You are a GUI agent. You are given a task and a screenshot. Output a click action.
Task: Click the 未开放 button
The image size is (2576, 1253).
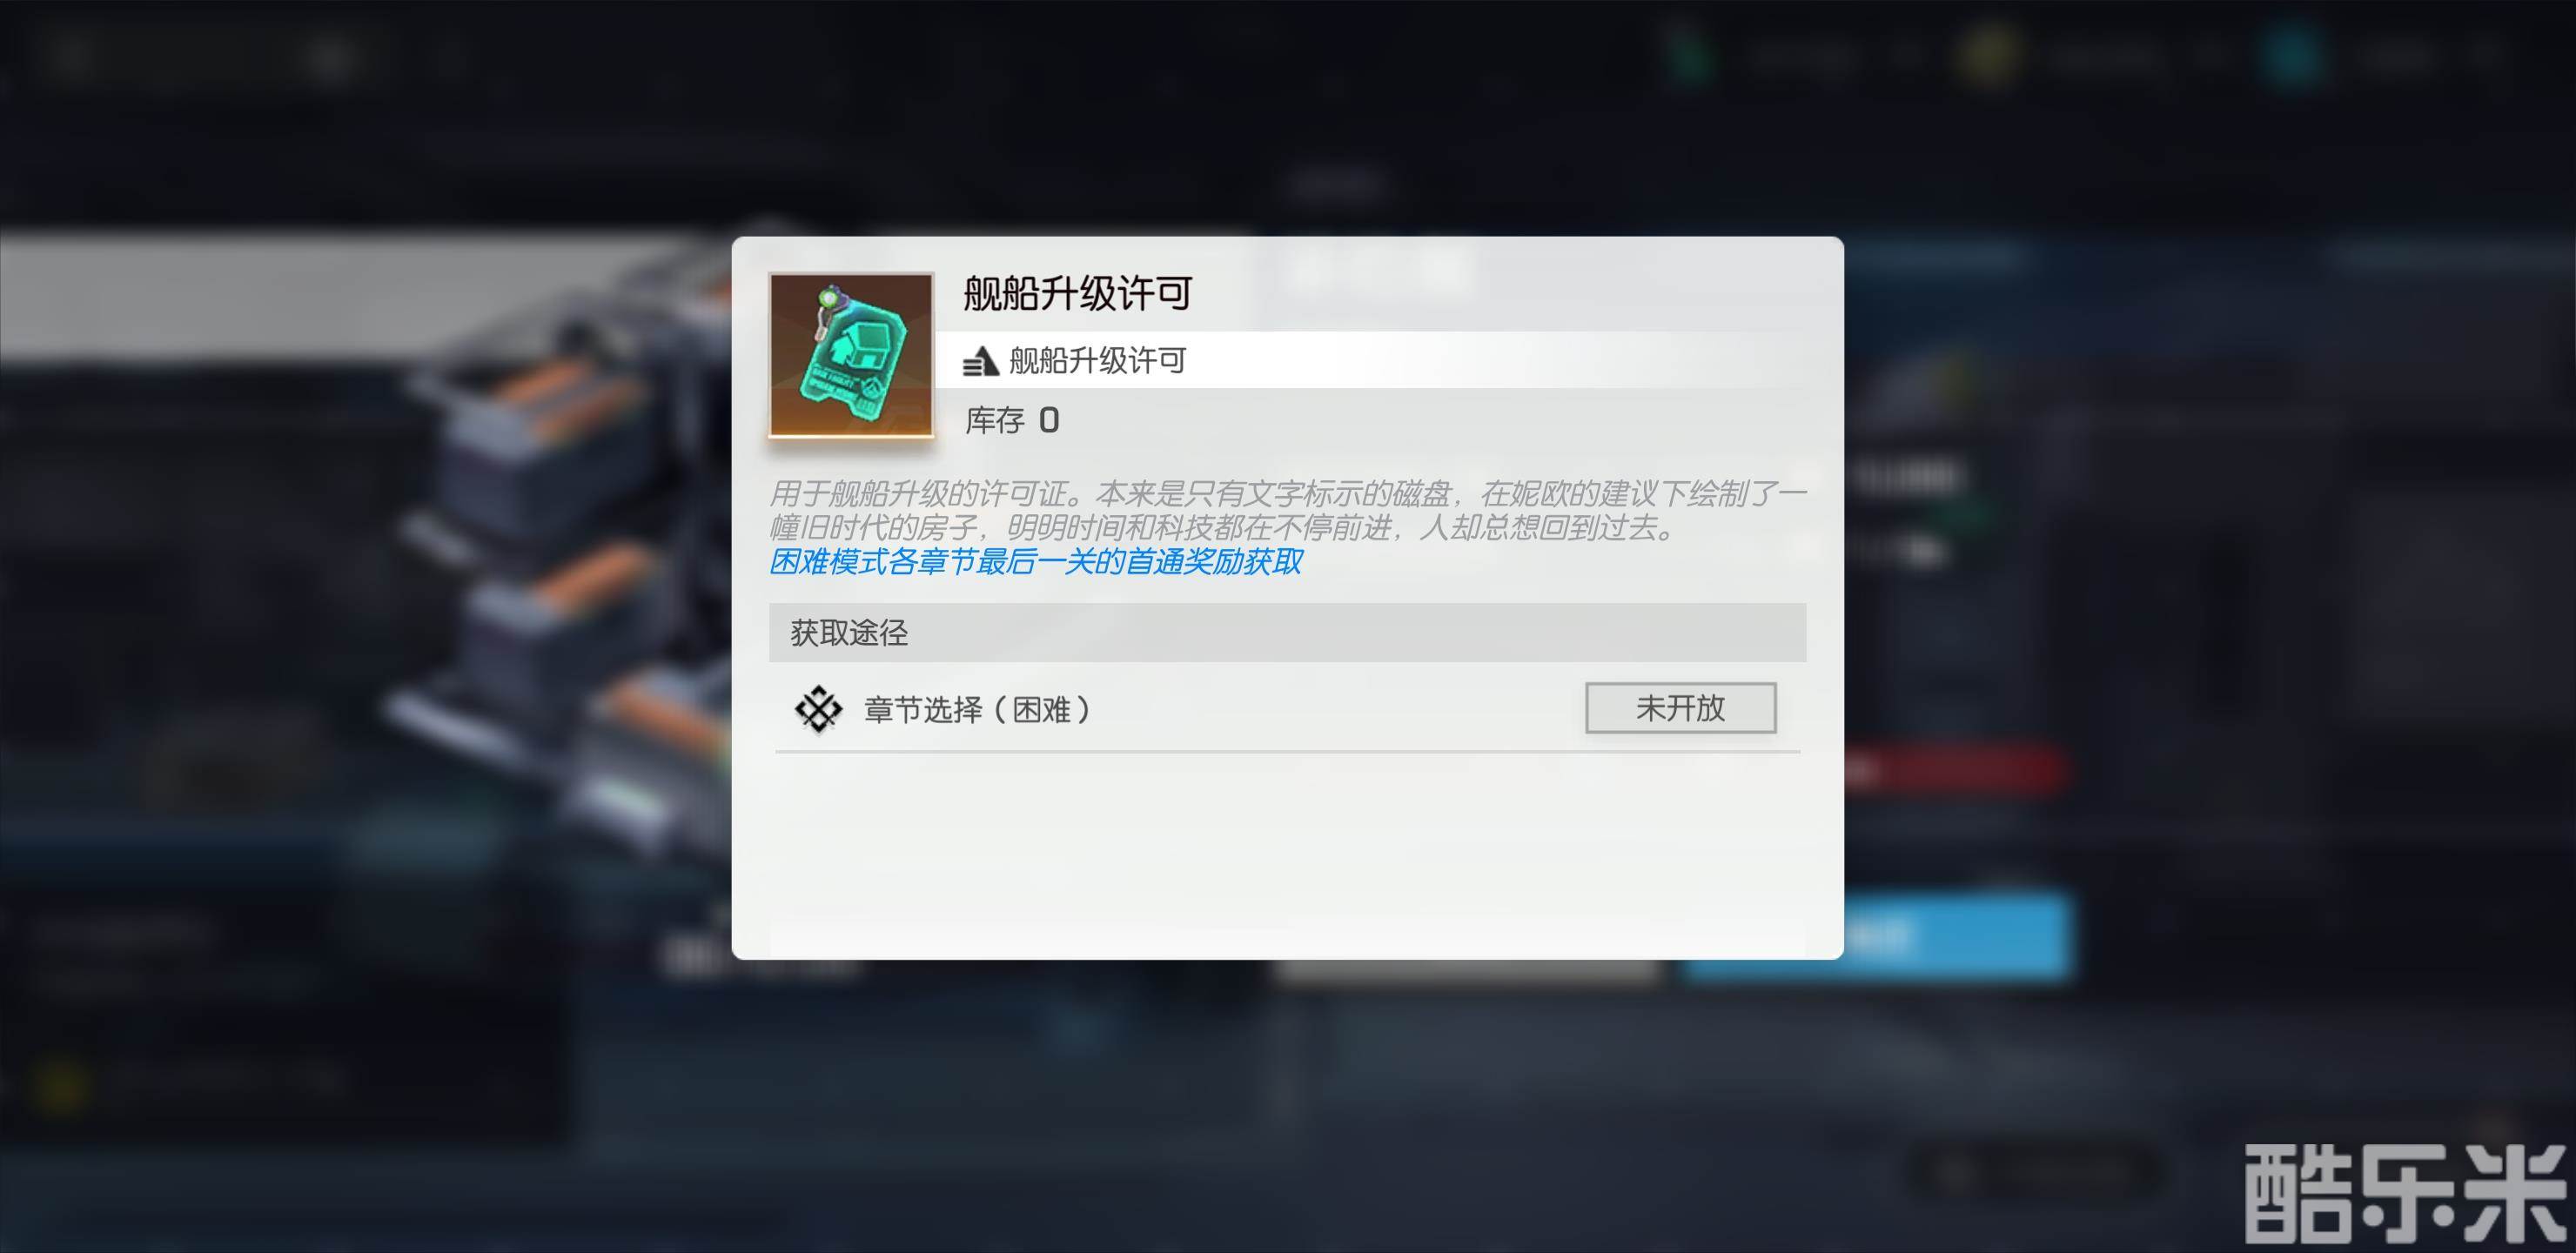[1680, 708]
